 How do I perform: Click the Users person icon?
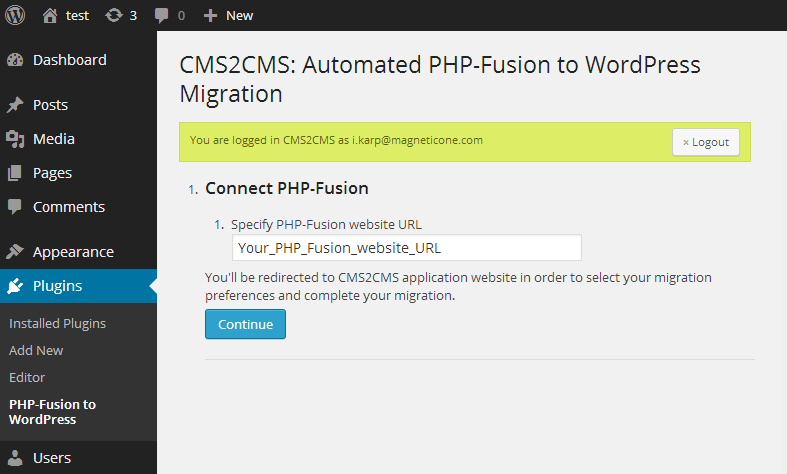click(15, 458)
